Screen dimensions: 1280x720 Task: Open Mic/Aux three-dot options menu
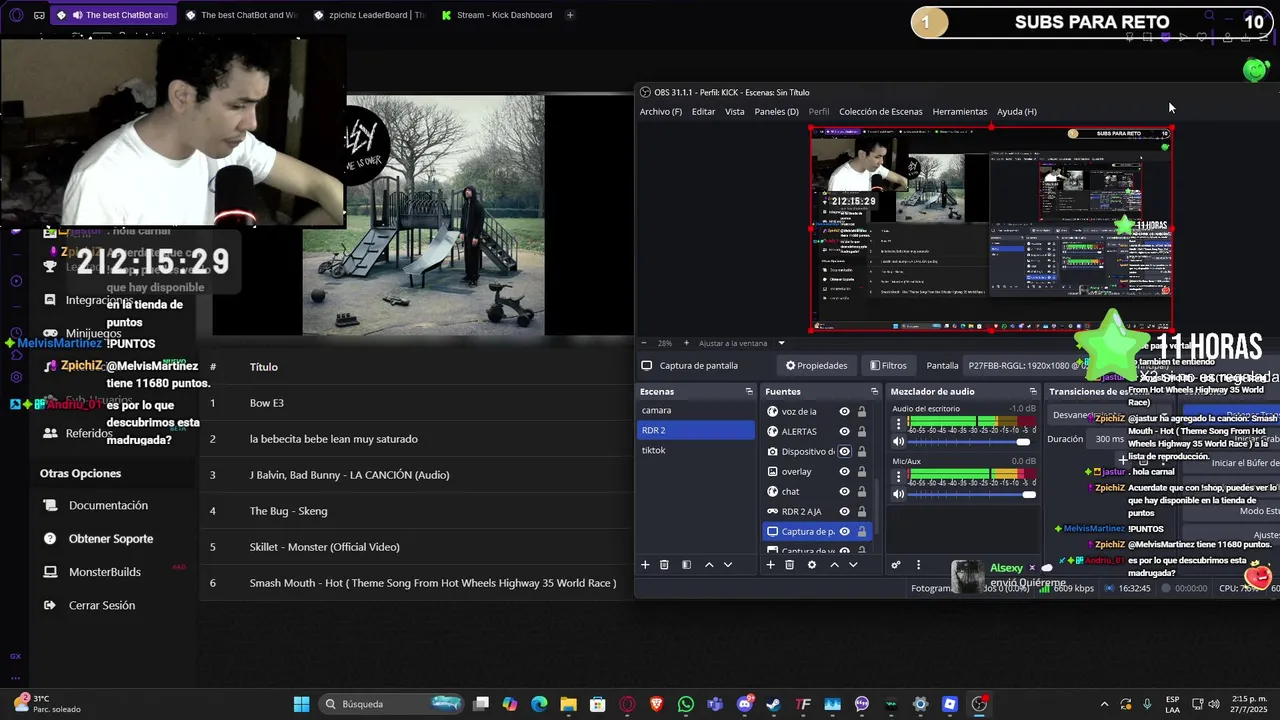coord(898,476)
